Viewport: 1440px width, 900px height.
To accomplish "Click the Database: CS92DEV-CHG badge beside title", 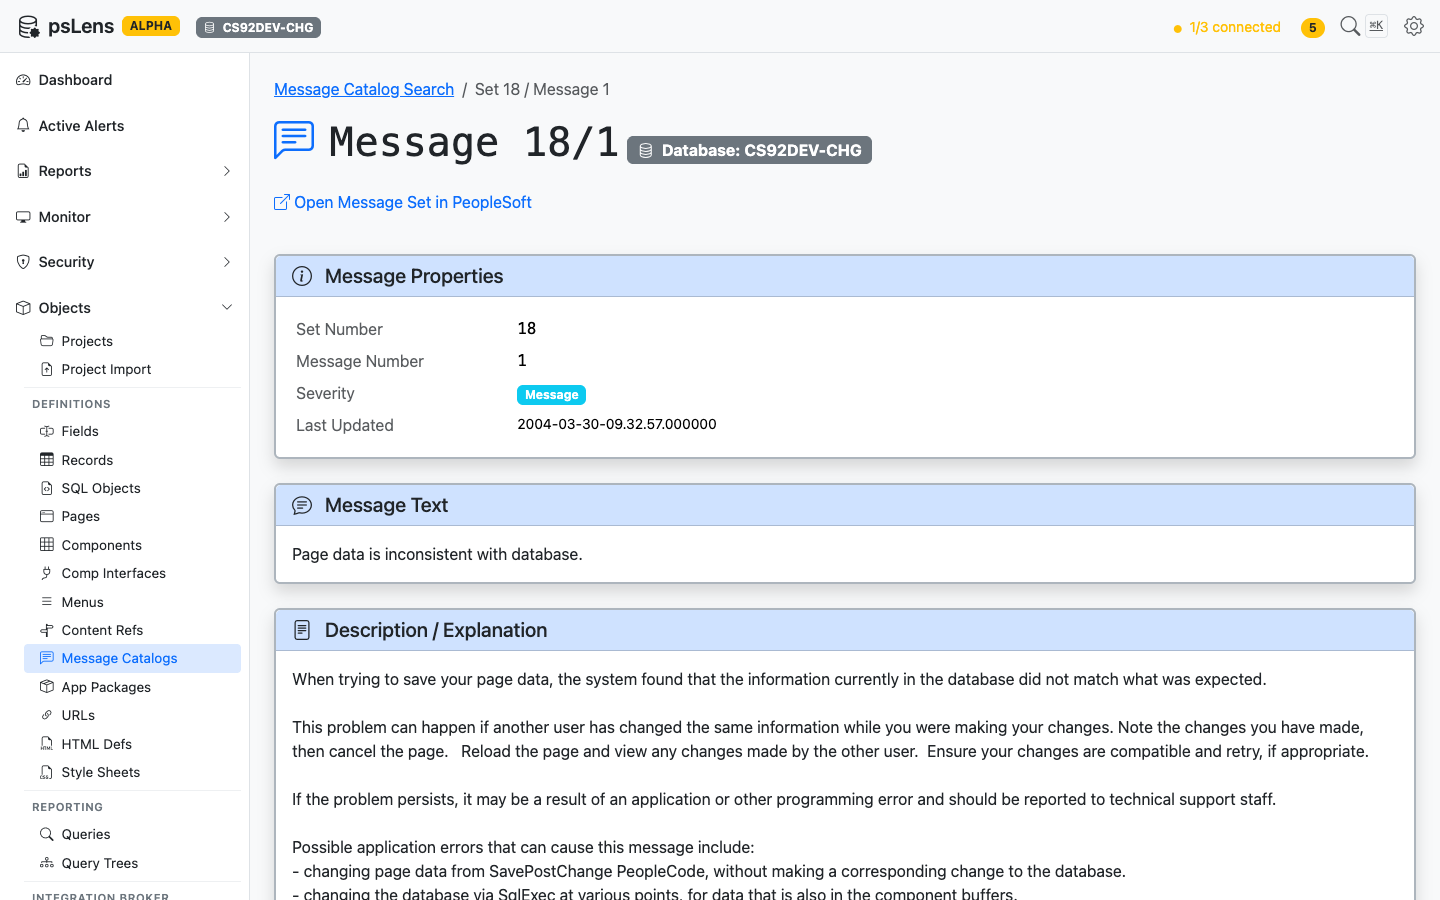I will point(749,150).
